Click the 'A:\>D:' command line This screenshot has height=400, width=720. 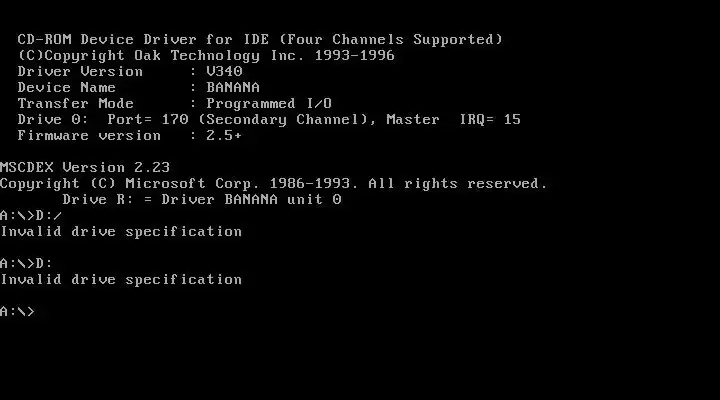(26, 264)
